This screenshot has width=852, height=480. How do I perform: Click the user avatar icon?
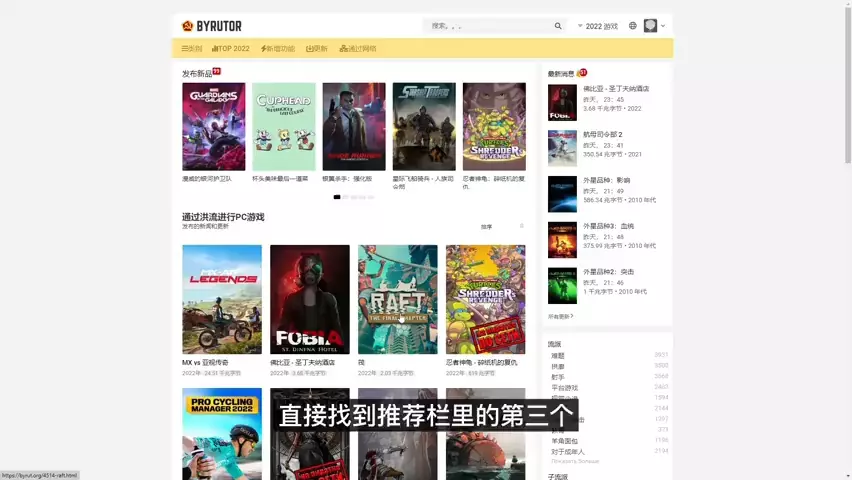click(x=650, y=26)
